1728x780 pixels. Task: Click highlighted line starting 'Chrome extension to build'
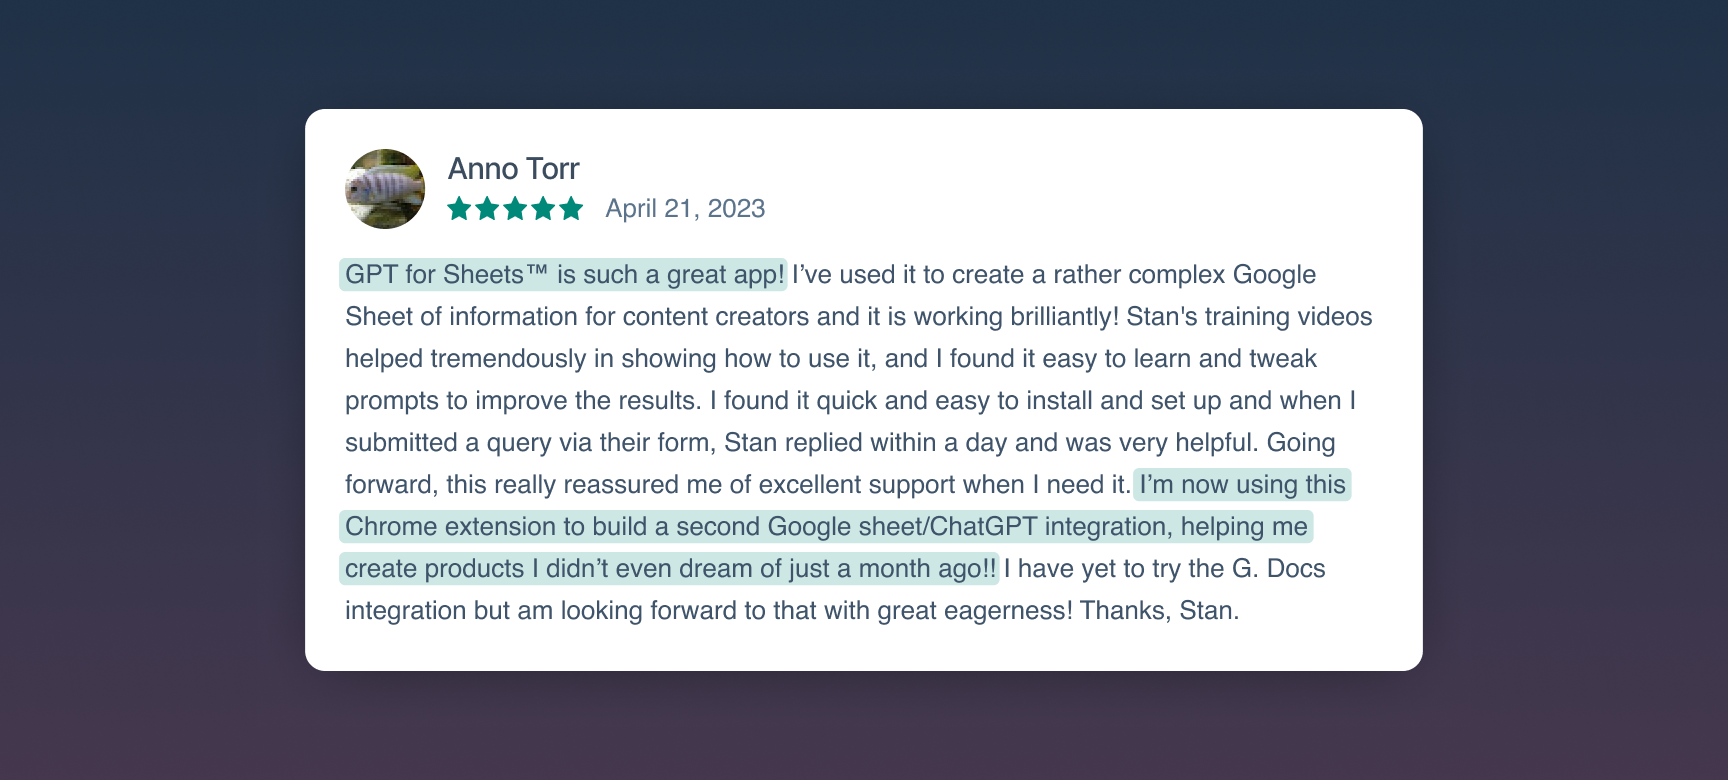pos(826,526)
